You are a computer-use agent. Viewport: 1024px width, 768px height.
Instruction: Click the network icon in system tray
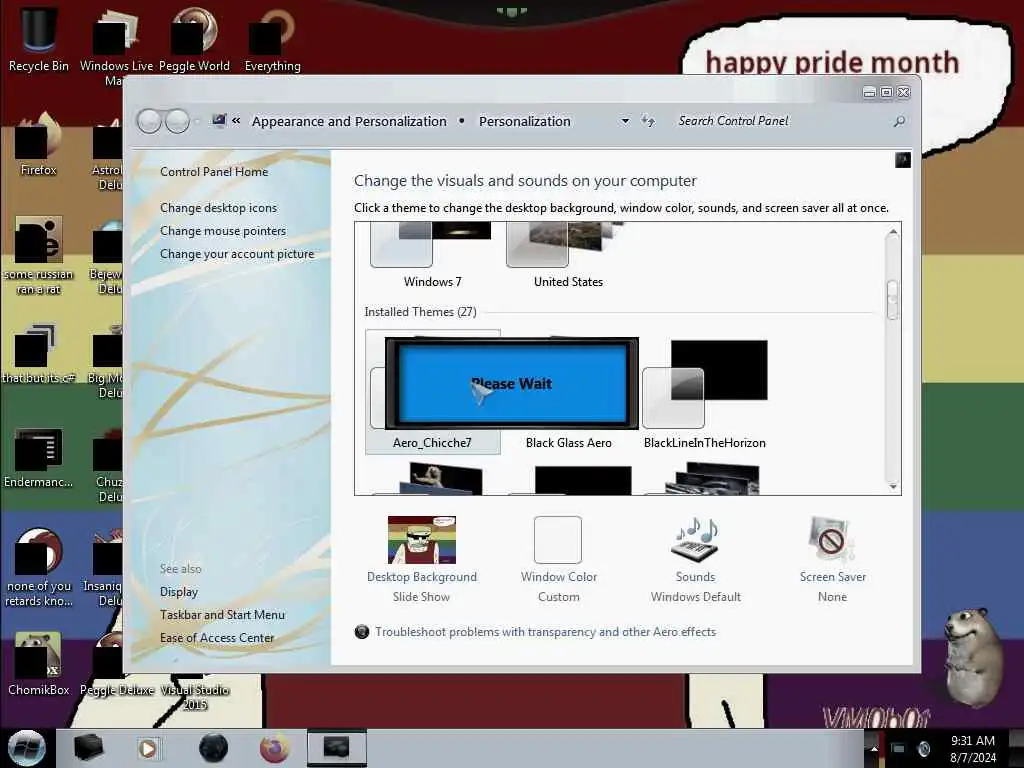[899, 749]
